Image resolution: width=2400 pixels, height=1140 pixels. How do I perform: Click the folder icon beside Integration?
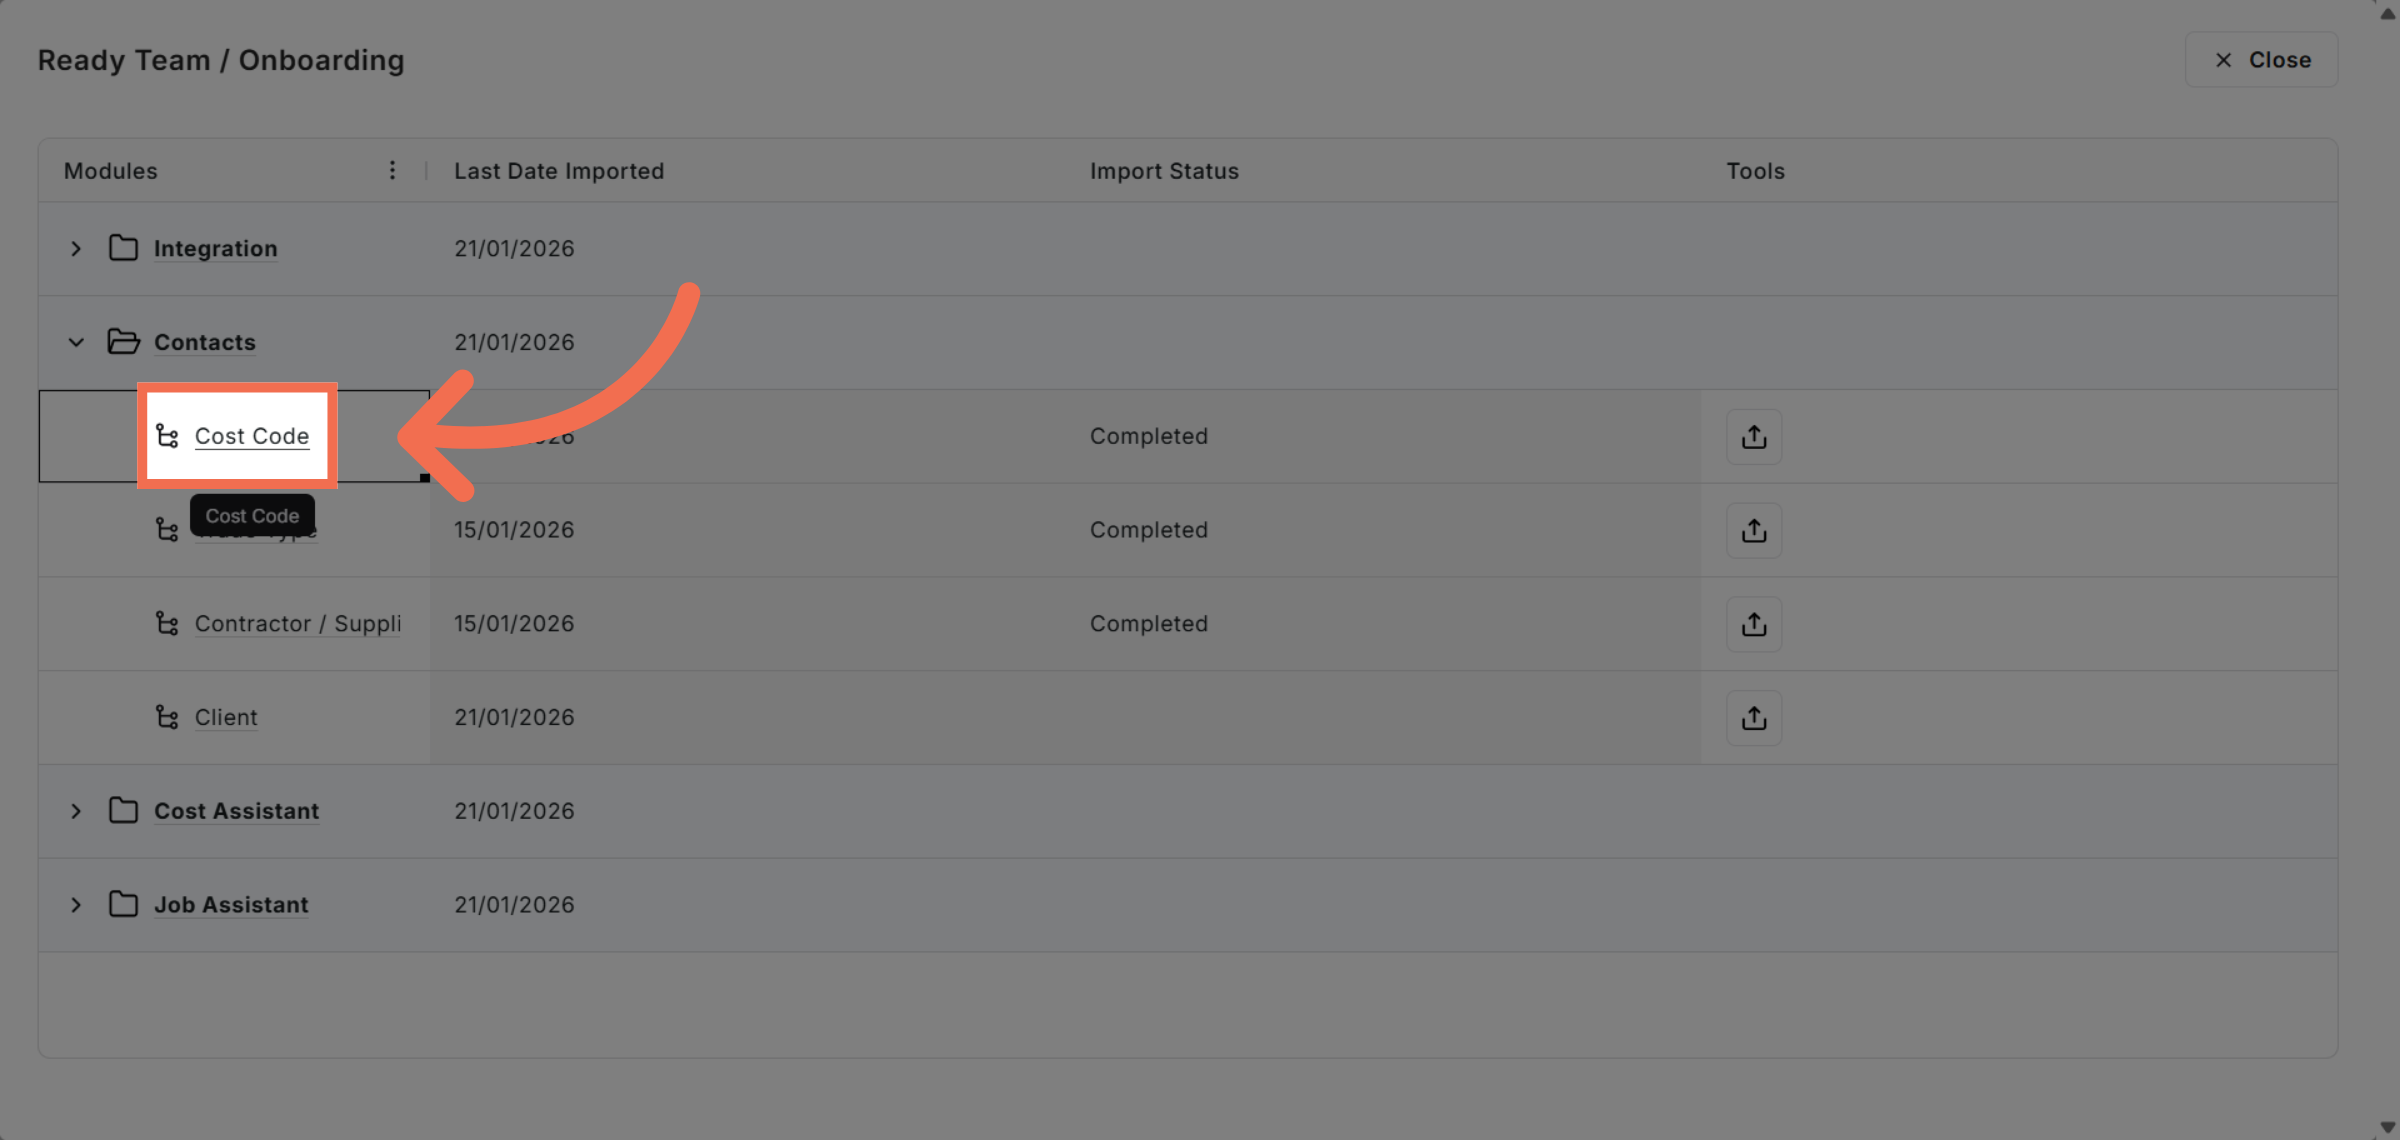[123, 248]
